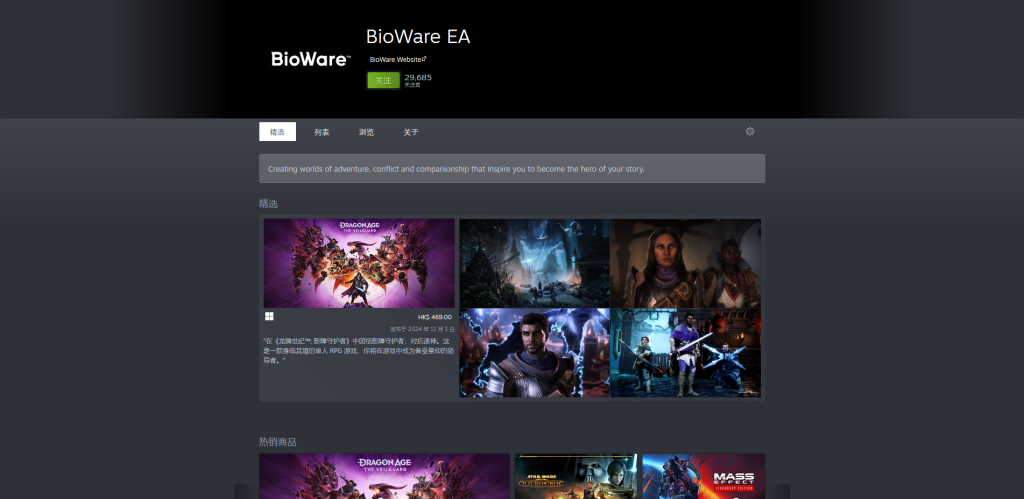Click the BioWare logo image
This screenshot has width=1024, height=499.
coord(312,59)
